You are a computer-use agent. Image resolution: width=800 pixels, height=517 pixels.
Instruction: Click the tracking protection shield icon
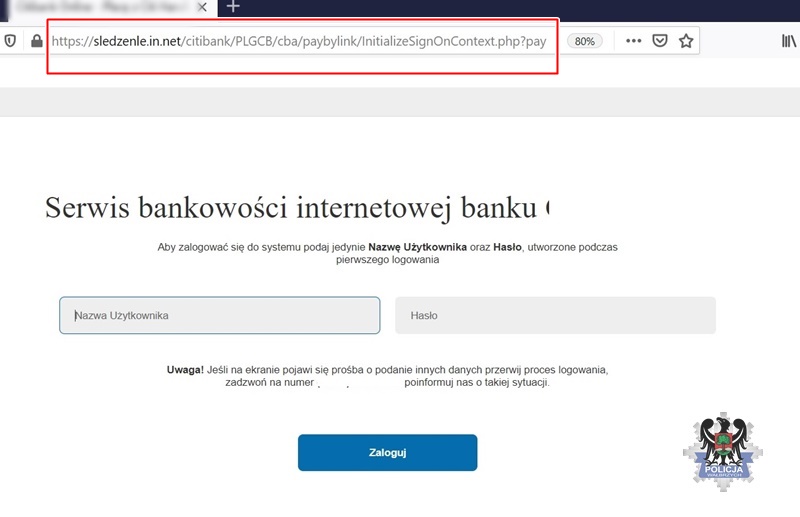10,41
